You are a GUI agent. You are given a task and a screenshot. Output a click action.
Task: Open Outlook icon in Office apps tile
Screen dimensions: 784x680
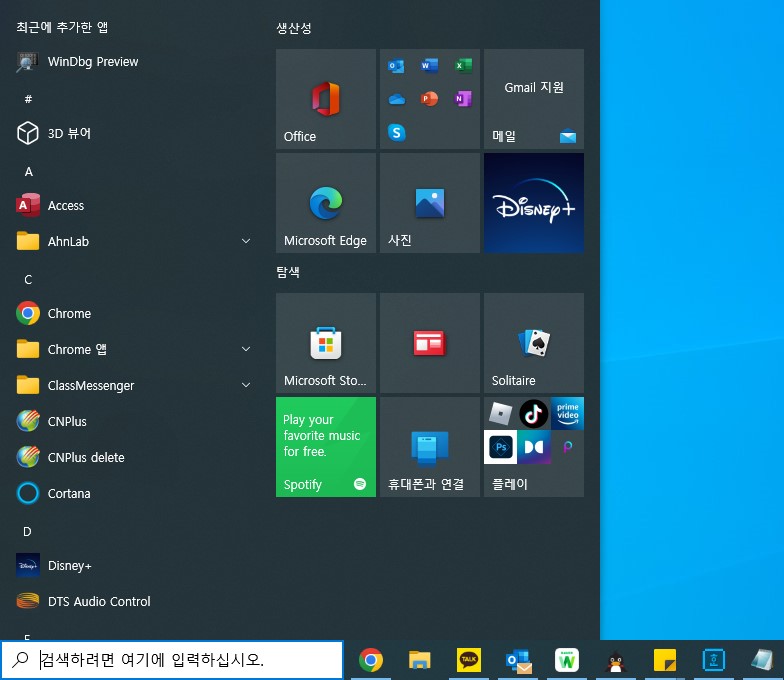[396, 66]
